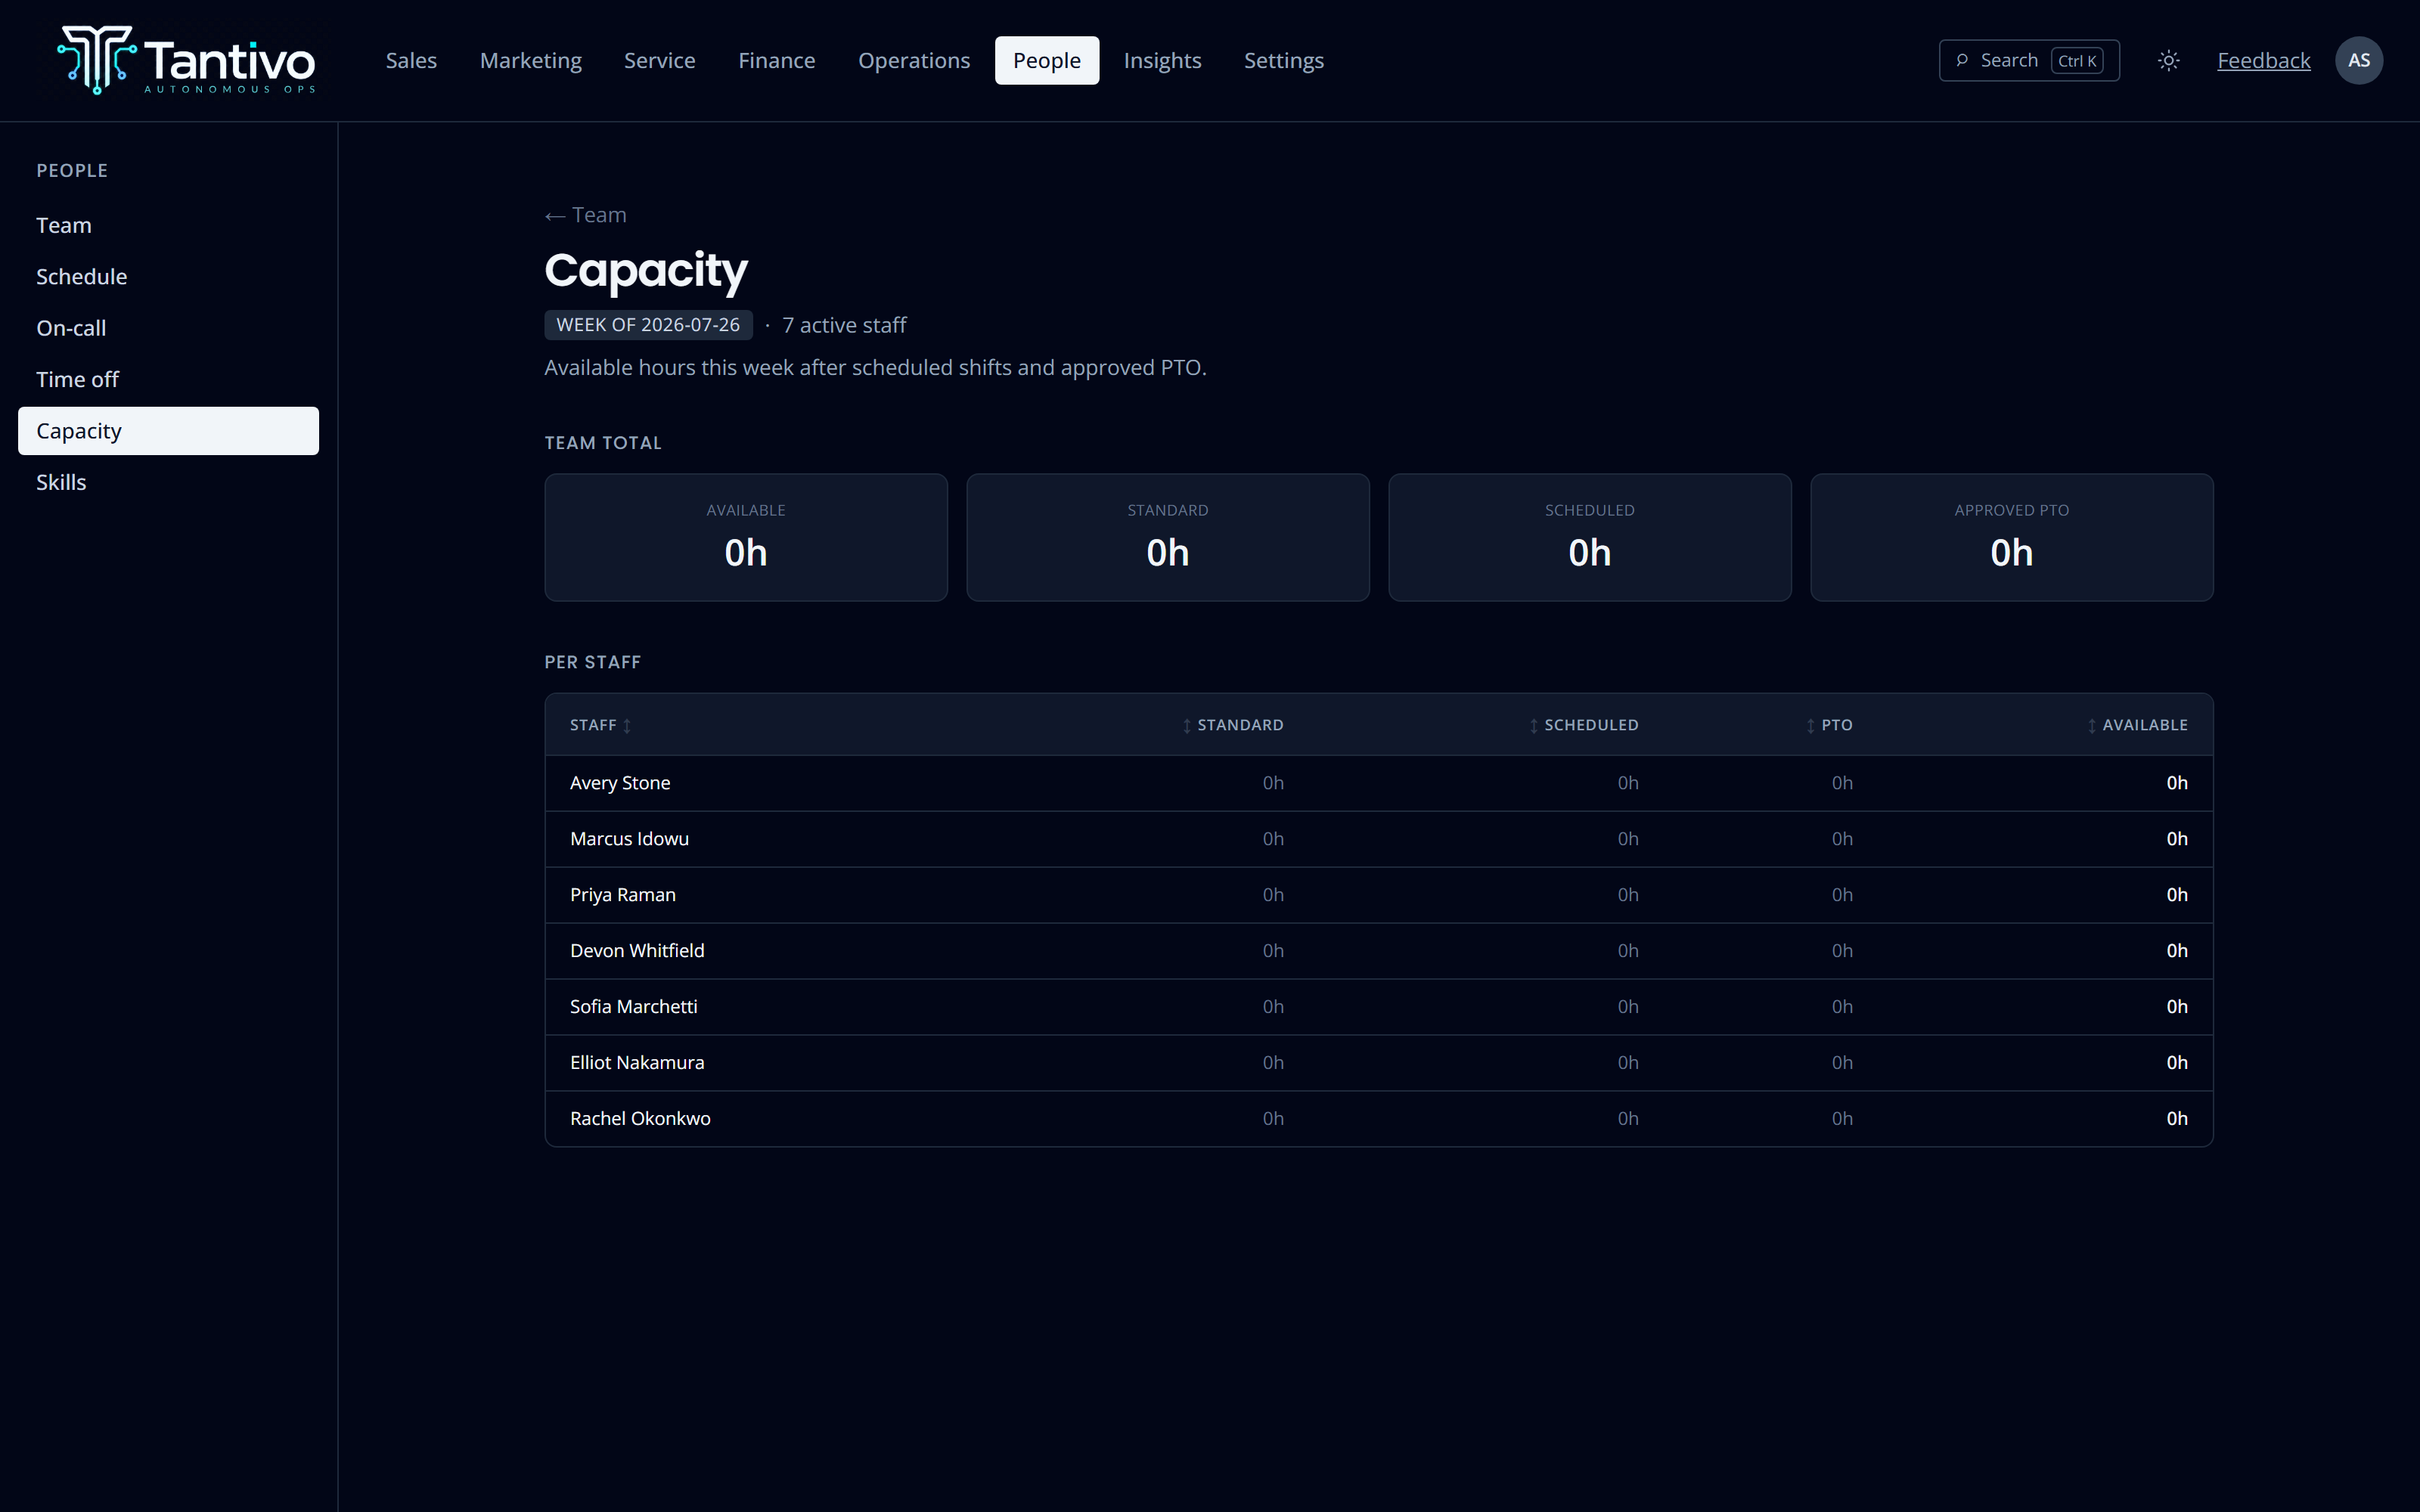
Task: Click the Scheduled team total card
Action: coord(1589,537)
